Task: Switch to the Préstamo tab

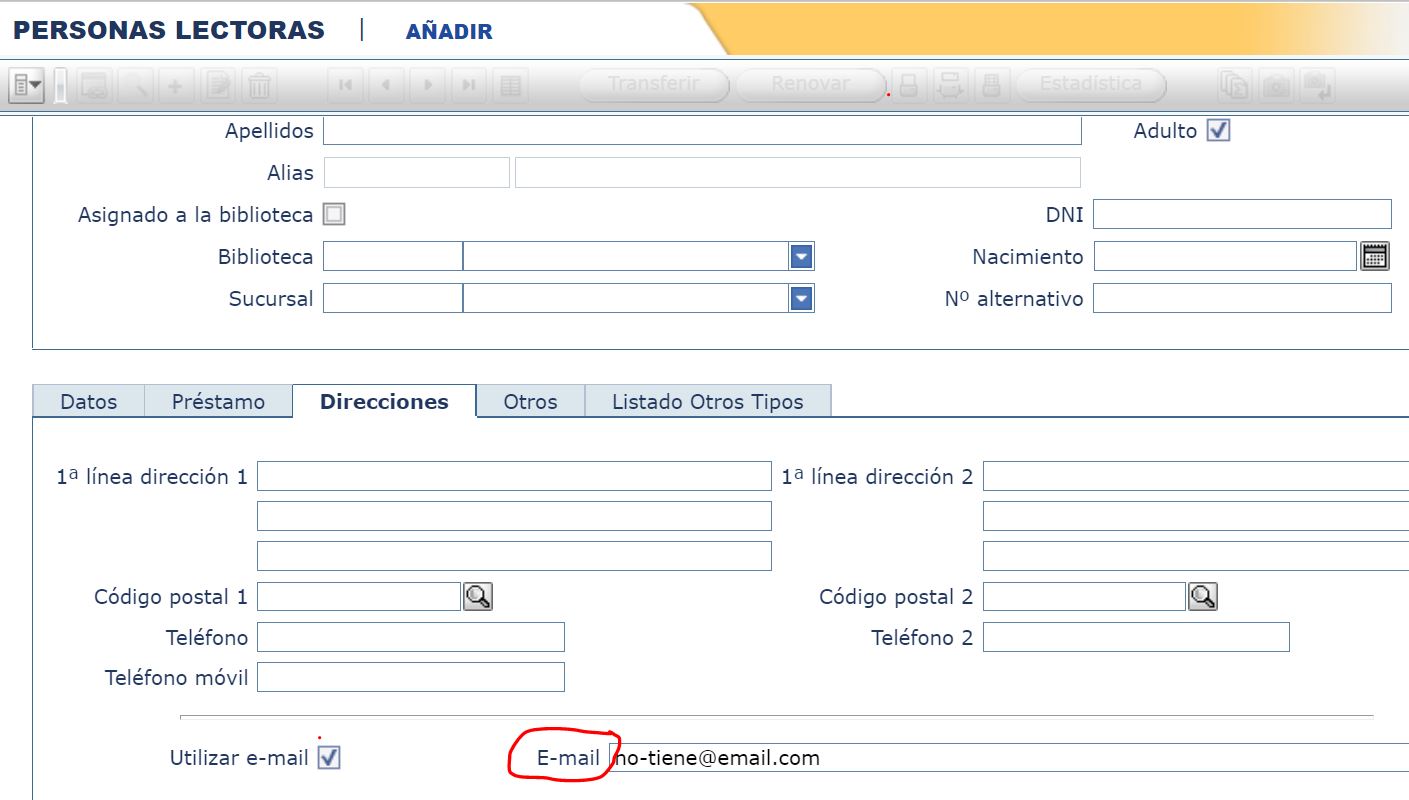Action: (218, 402)
